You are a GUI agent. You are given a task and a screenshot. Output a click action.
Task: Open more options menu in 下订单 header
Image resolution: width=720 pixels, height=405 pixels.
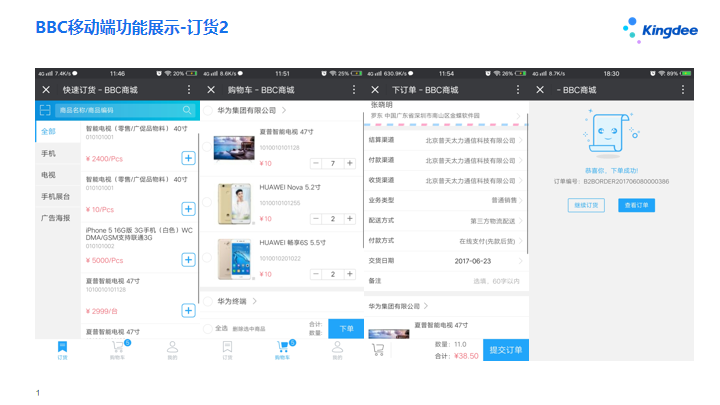pos(518,90)
